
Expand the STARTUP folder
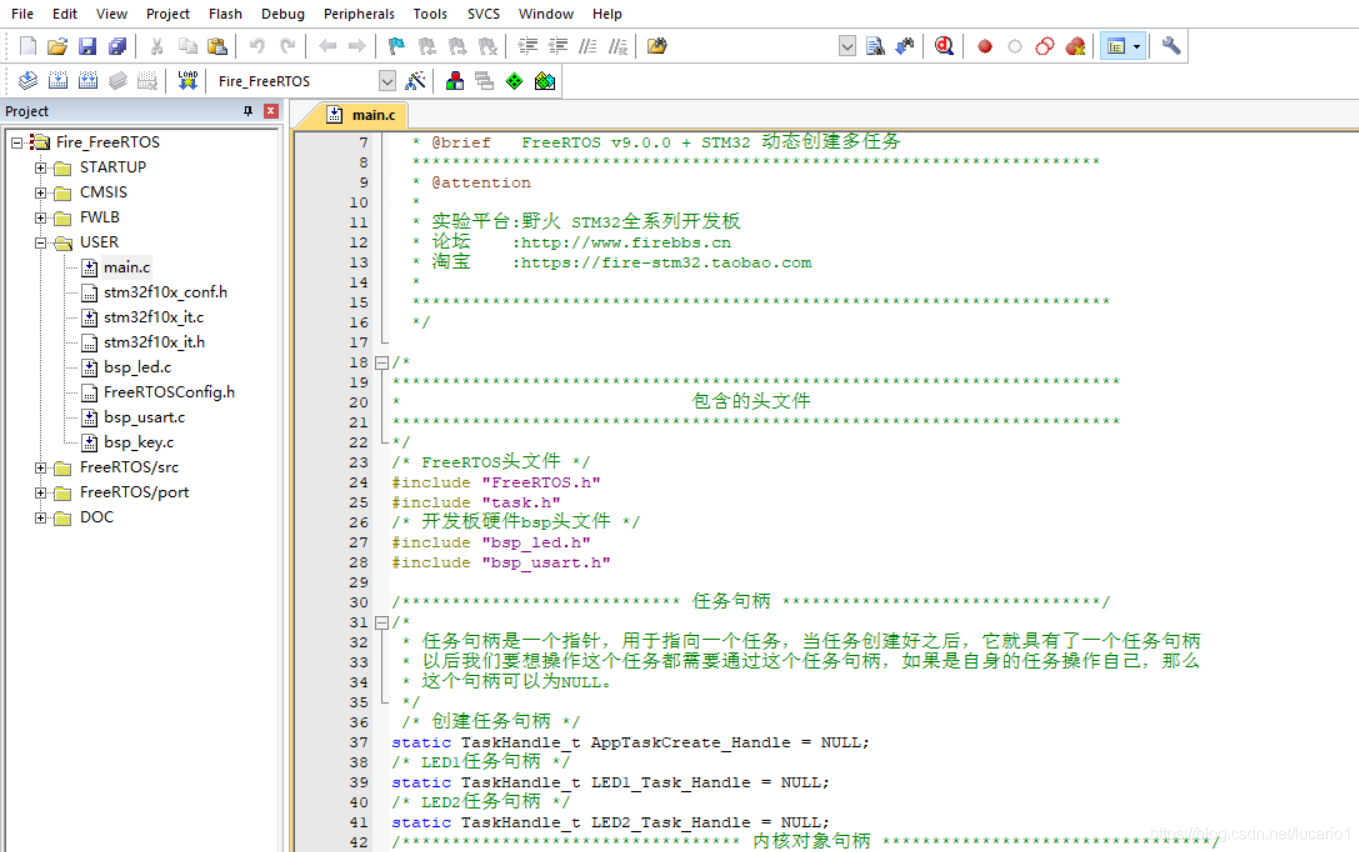tap(41, 167)
